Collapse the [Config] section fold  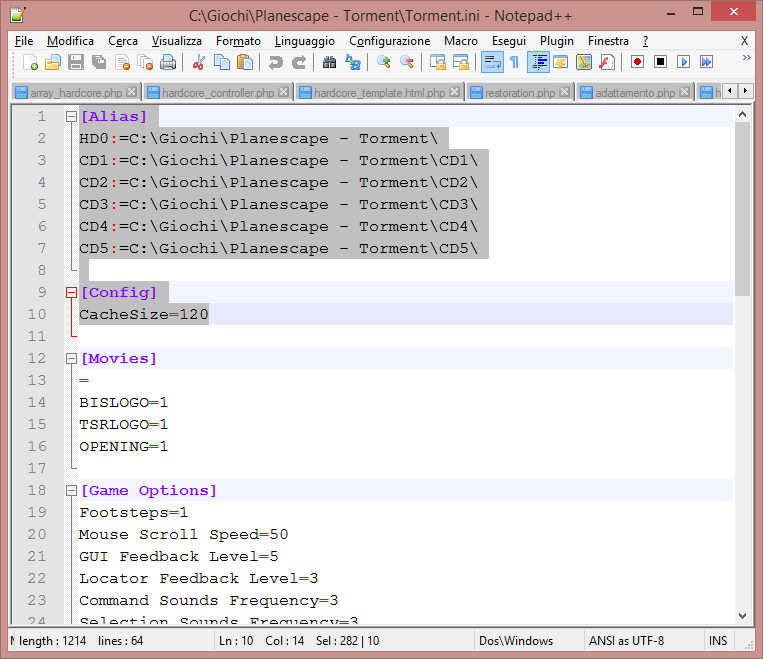point(72,292)
